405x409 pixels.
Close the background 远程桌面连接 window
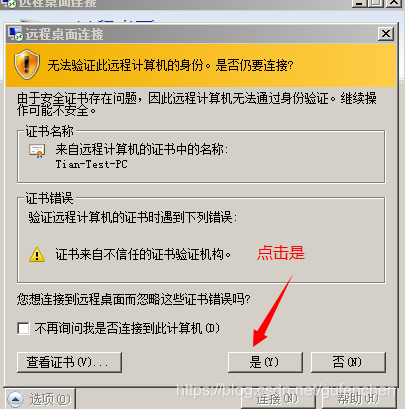(x=393, y=3)
